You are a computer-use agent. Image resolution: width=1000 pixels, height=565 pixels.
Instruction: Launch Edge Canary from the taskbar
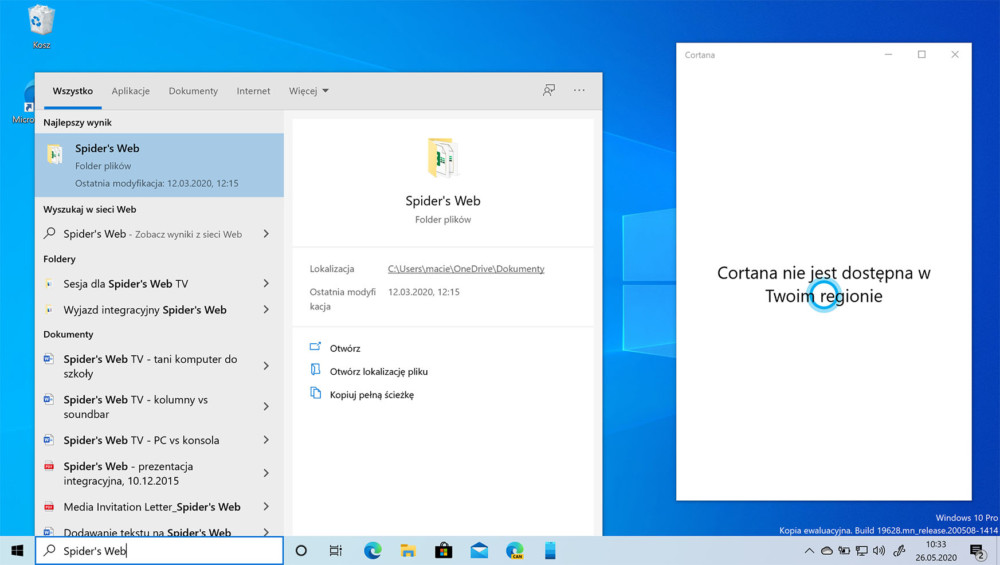tap(515, 550)
